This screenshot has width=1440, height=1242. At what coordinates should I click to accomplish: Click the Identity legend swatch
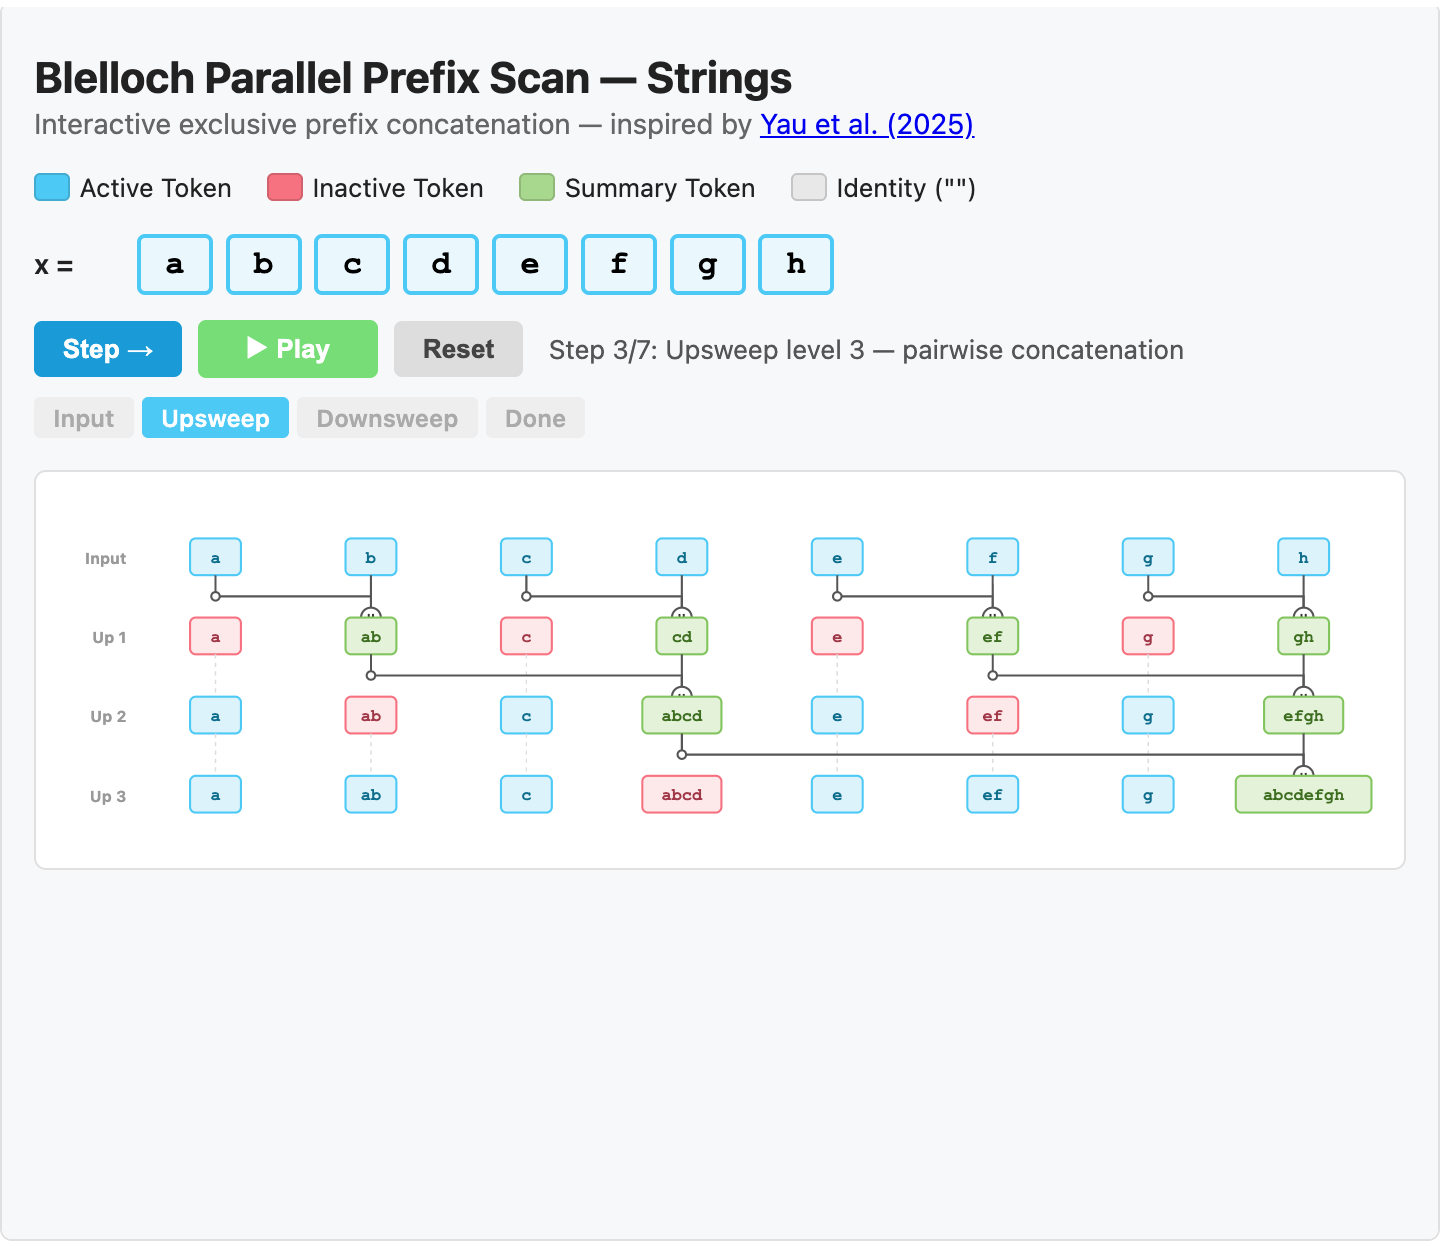point(809,187)
